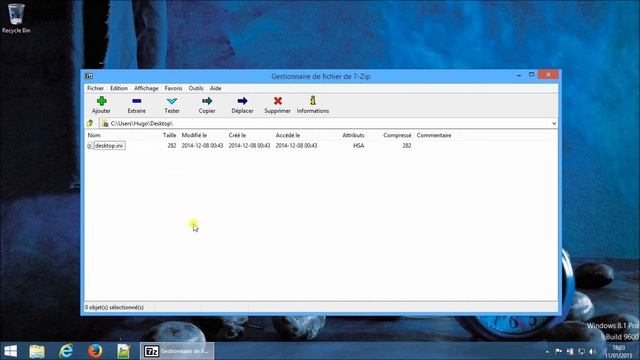Sort by Commentaire column header

[434, 135]
